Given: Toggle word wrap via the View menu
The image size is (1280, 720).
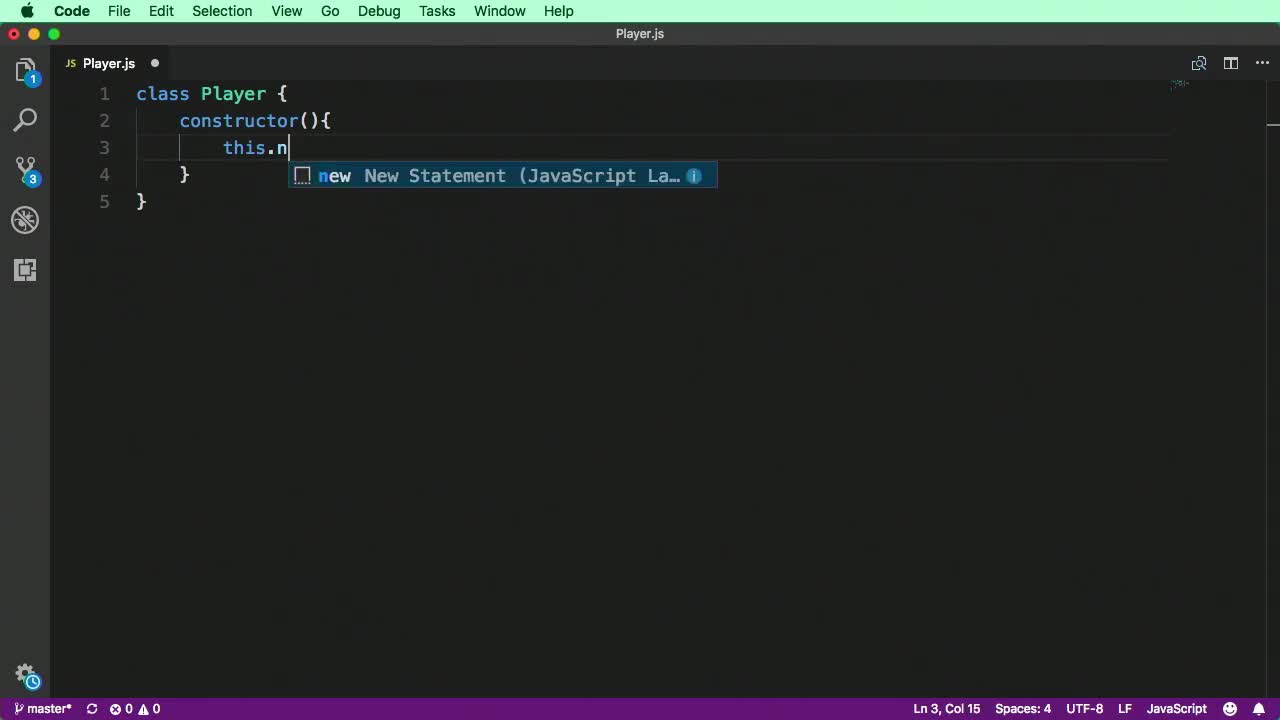Looking at the screenshot, I should pyautogui.click(x=287, y=11).
